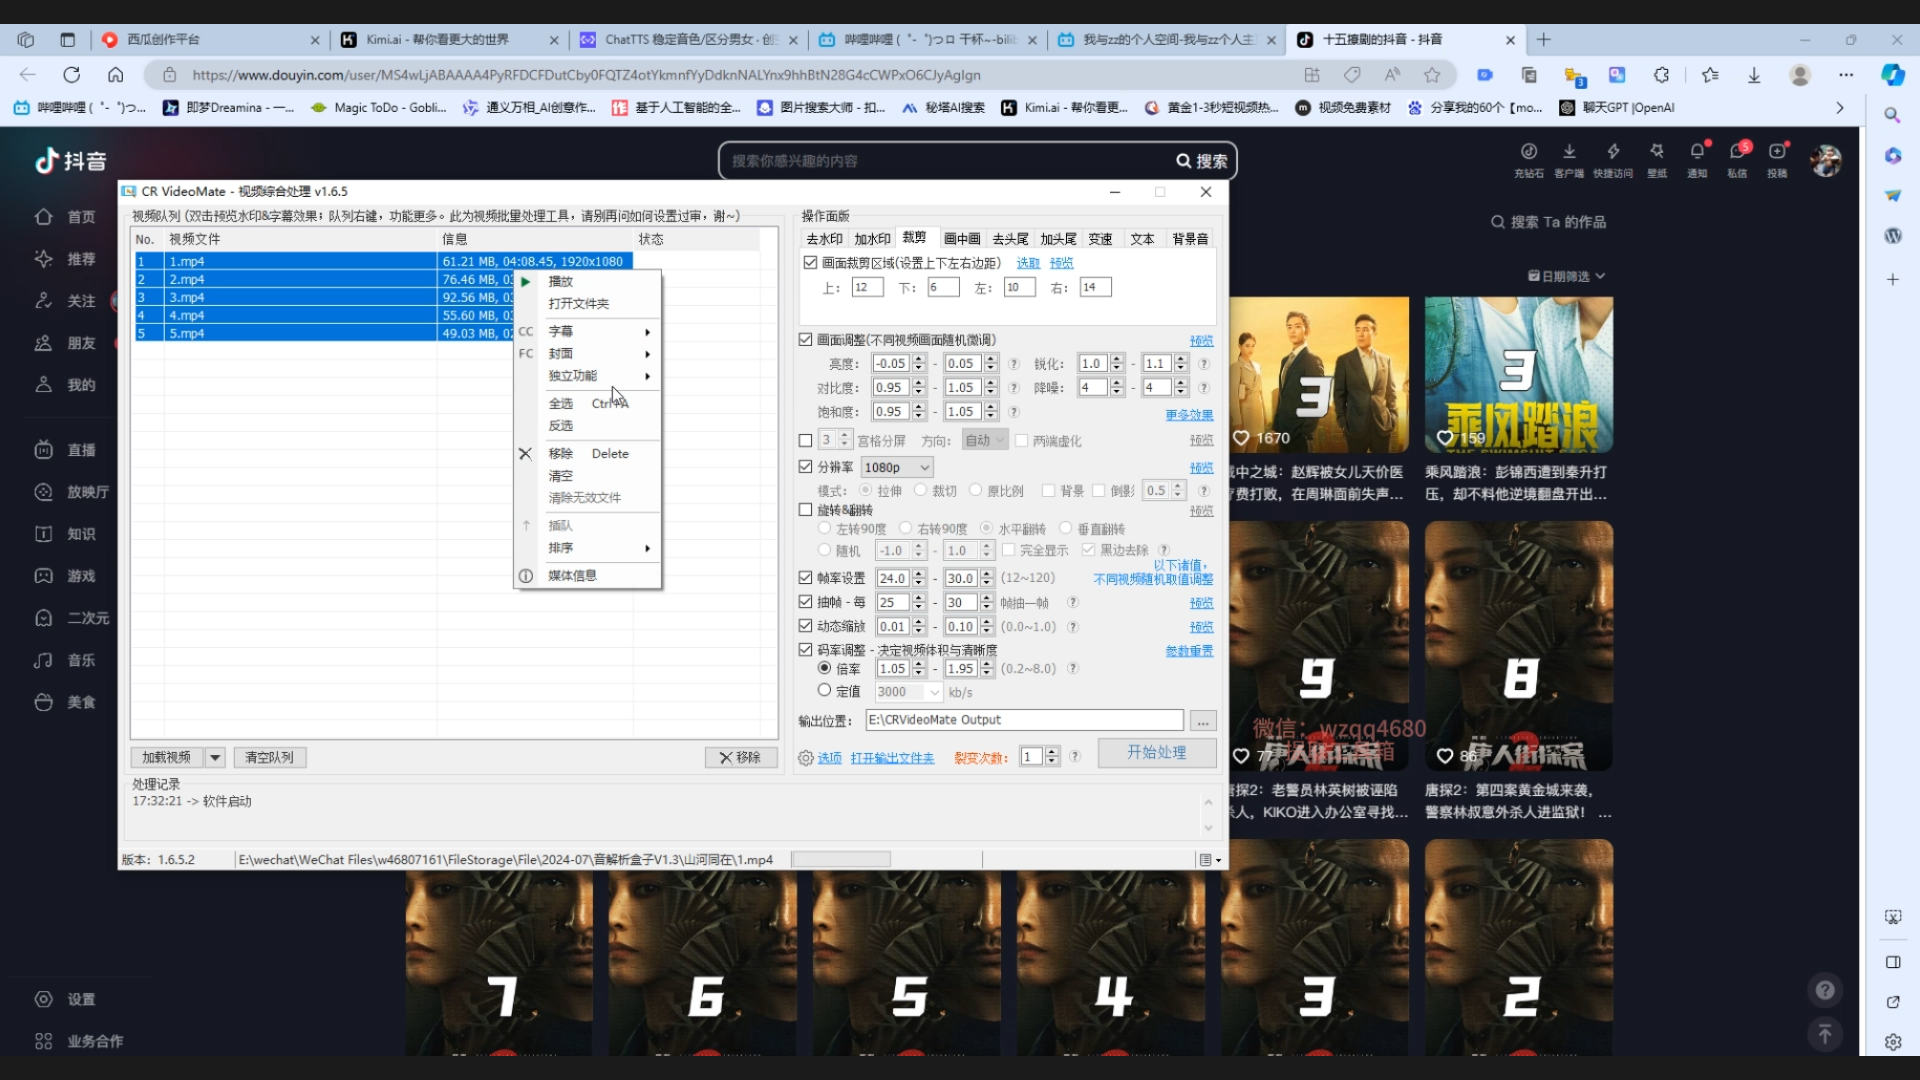The image size is (1920, 1080).
Task: Click the 输出位置 output path field
Action: (x=1024, y=720)
